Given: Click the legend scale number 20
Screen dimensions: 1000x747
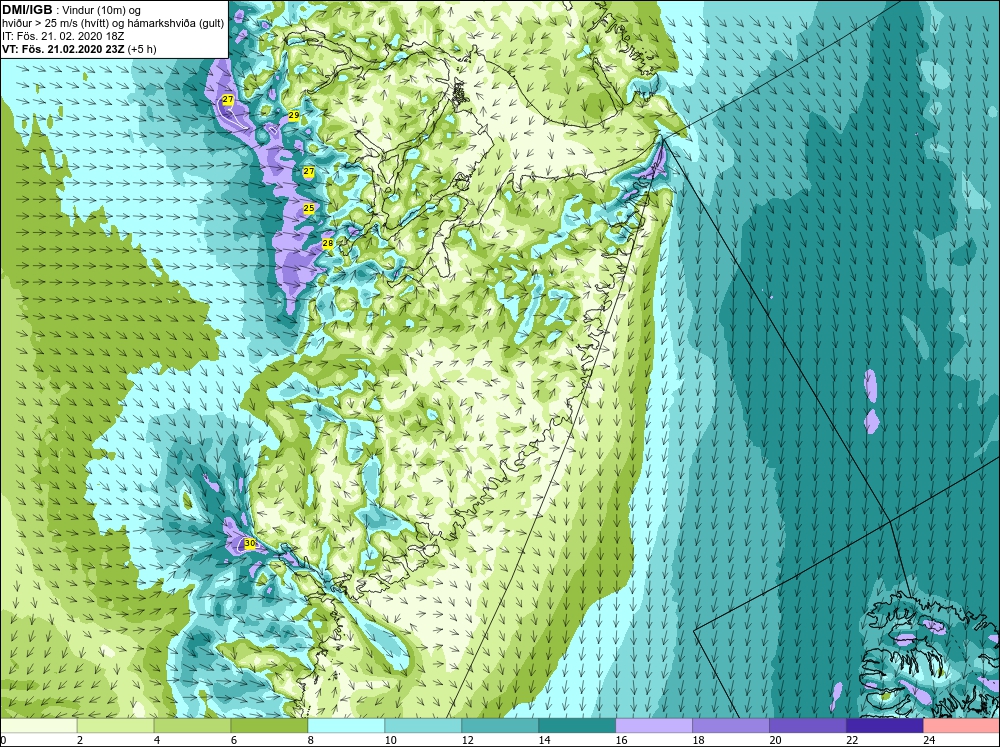Looking at the screenshot, I should (775, 740).
